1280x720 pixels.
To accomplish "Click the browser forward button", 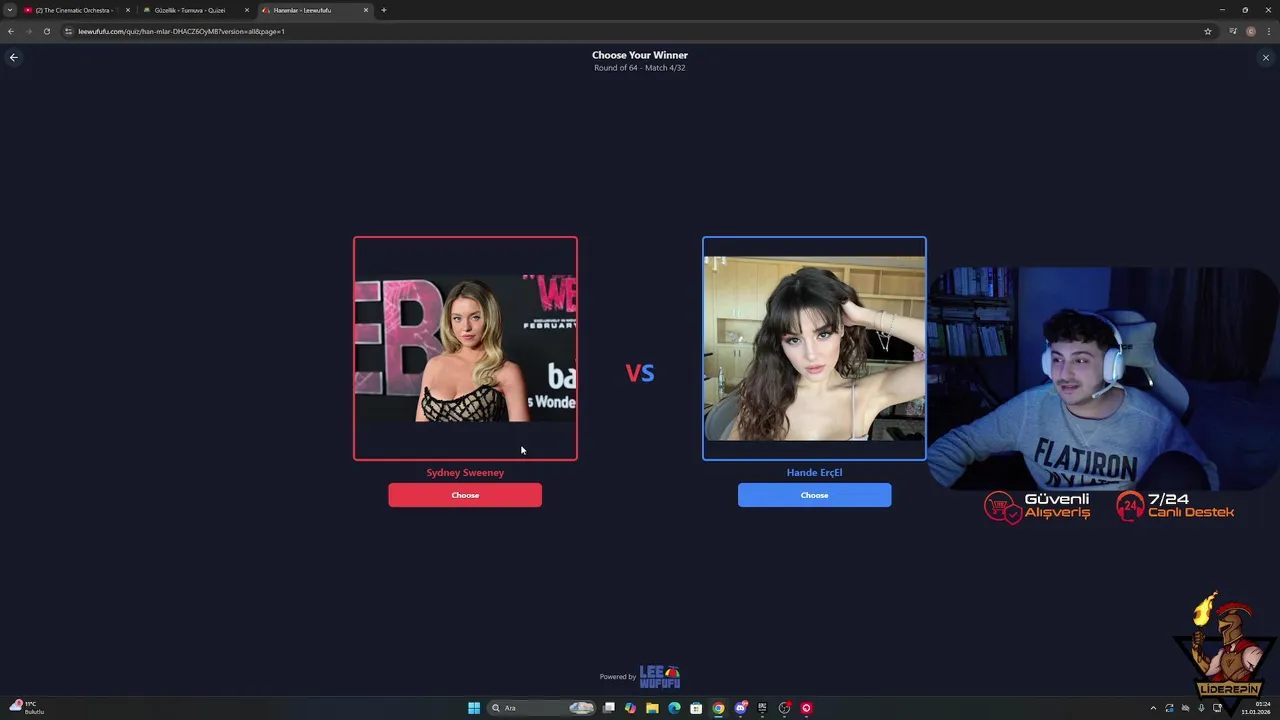I will tap(28, 31).
